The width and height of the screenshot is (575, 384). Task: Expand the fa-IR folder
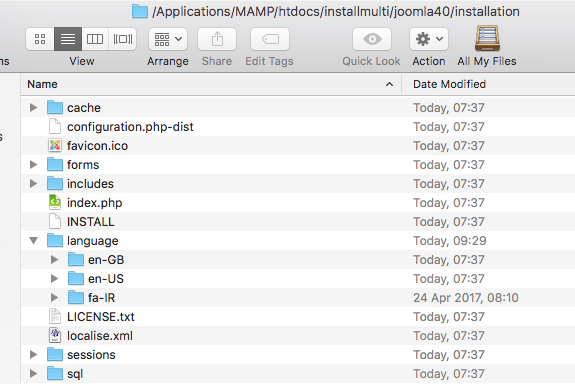(x=54, y=297)
